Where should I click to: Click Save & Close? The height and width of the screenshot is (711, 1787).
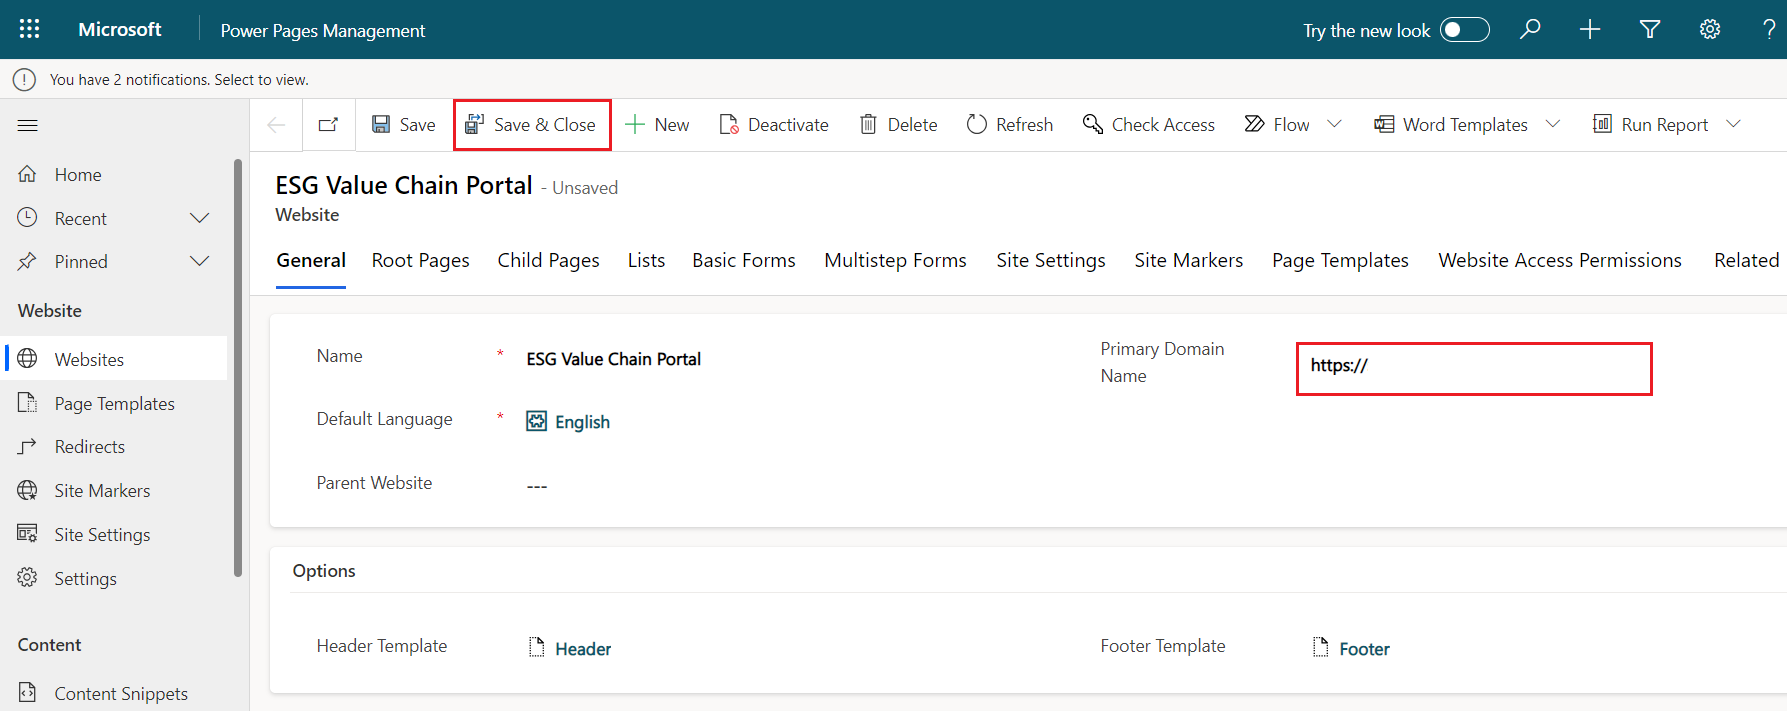coord(531,125)
